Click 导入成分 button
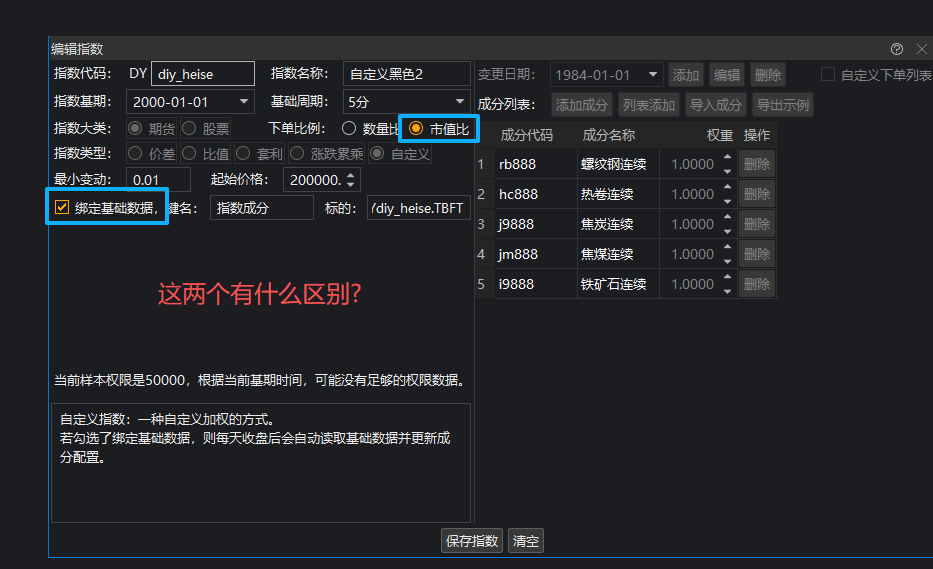933x569 pixels. pyautogui.click(x=716, y=105)
